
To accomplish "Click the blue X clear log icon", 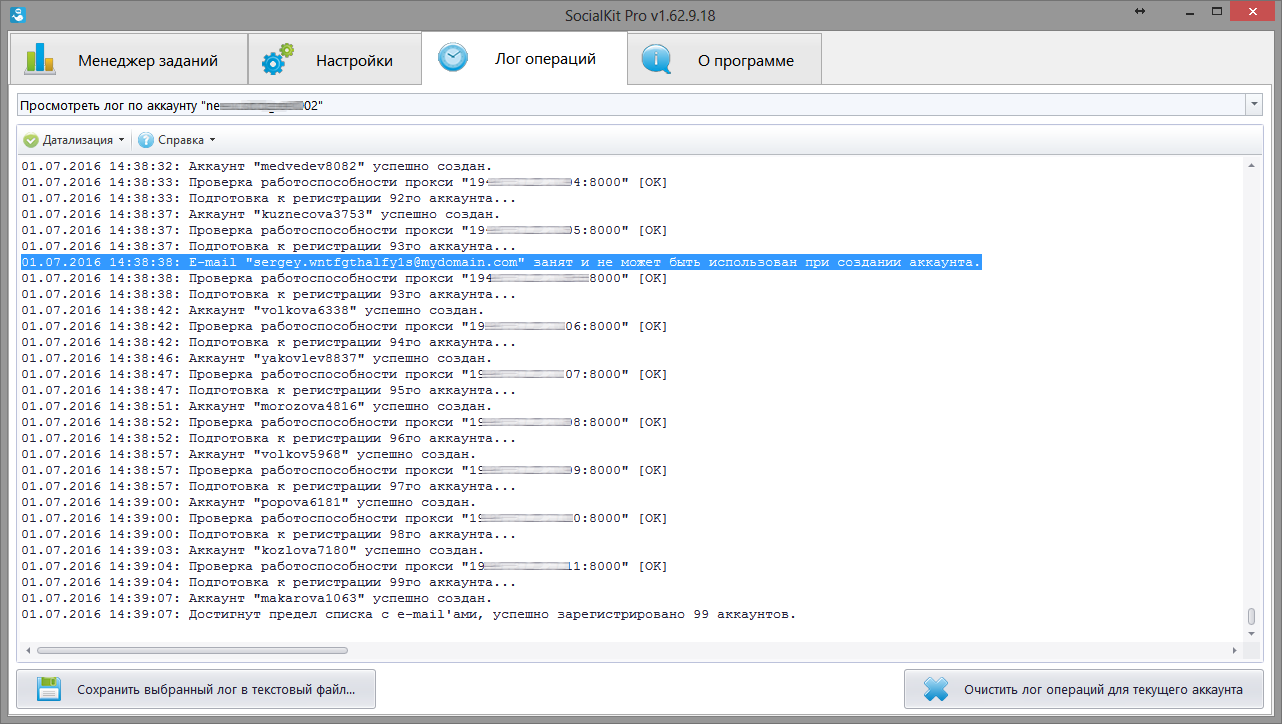I will pos(936,689).
